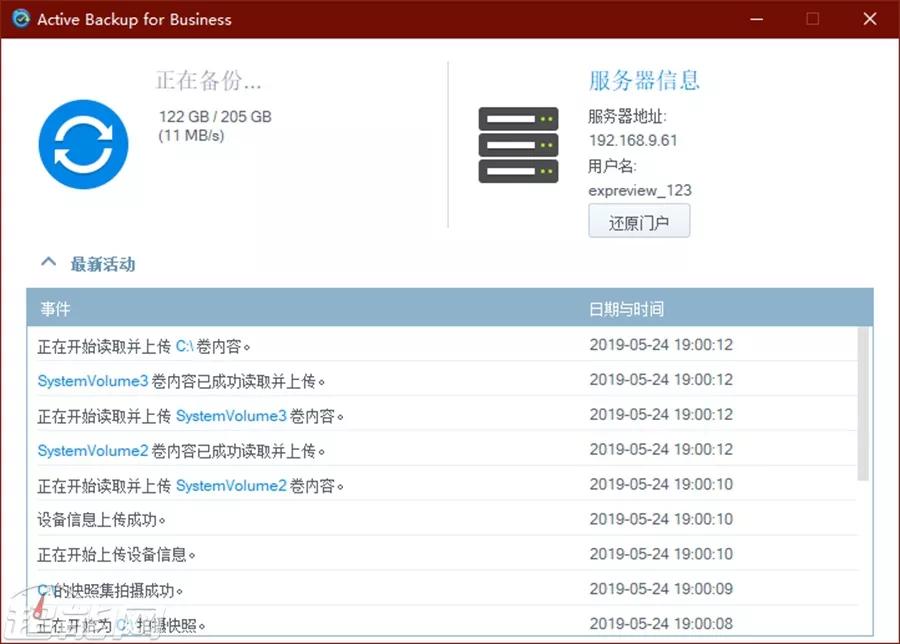This screenshot has height=644, width=900.
Task: Collapse the 最新活动 section chevron
Action: 49,263
